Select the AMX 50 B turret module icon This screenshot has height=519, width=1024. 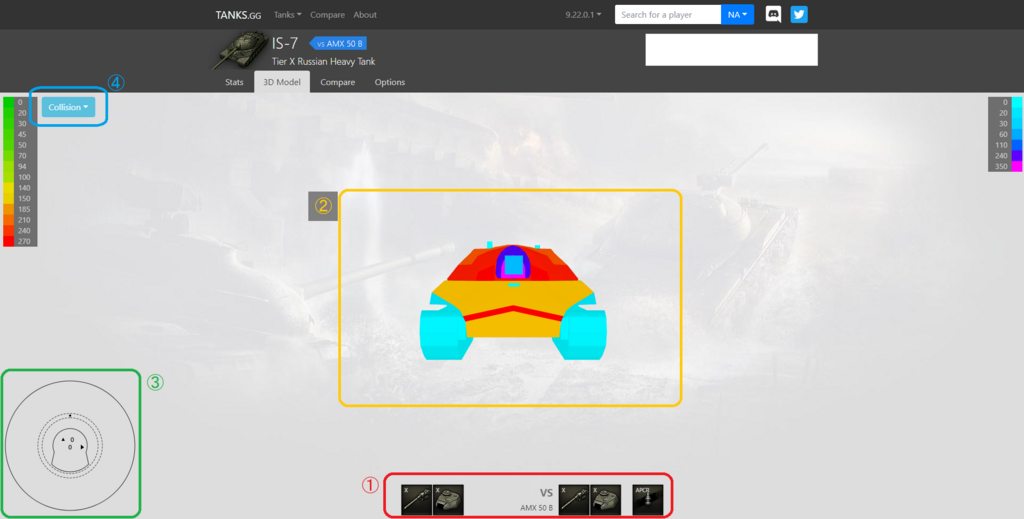[x=606, y=499]
